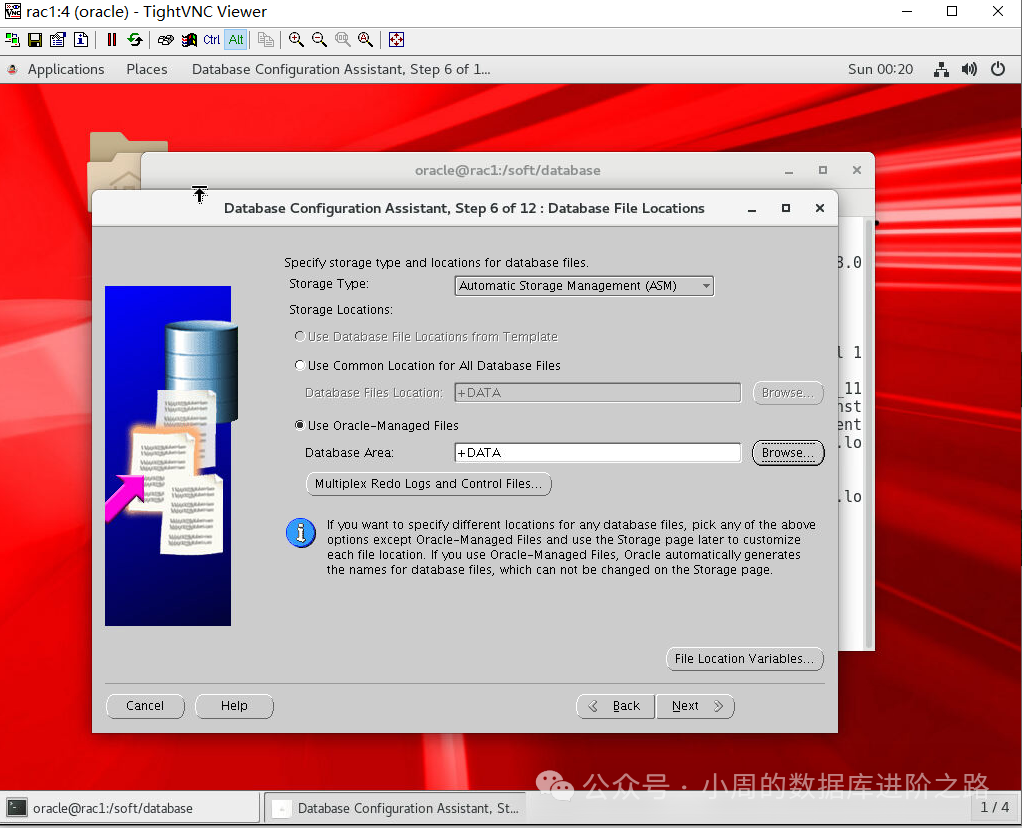Image resolution: width=1022 pixels, height=828 pixels.
Task: Minimize the oracle@rac1 terminal window
Action: (x=789, y=171)
